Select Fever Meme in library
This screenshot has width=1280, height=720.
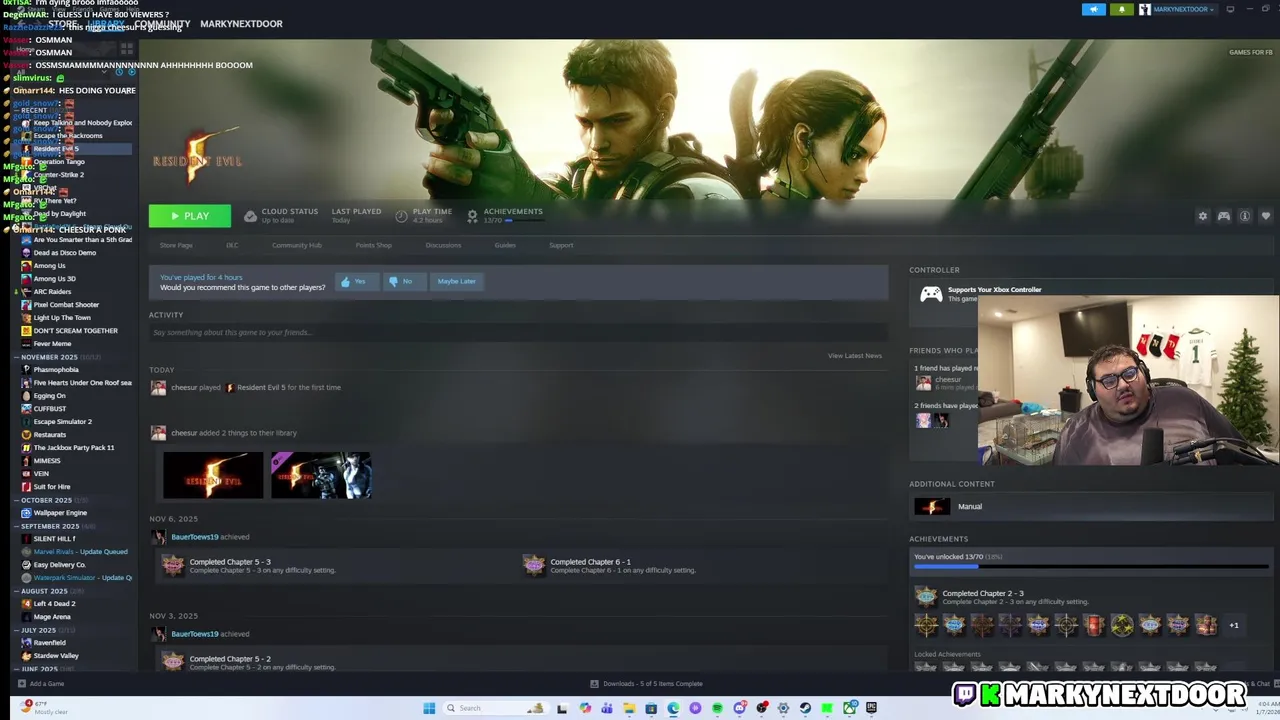tap(52, 344)
